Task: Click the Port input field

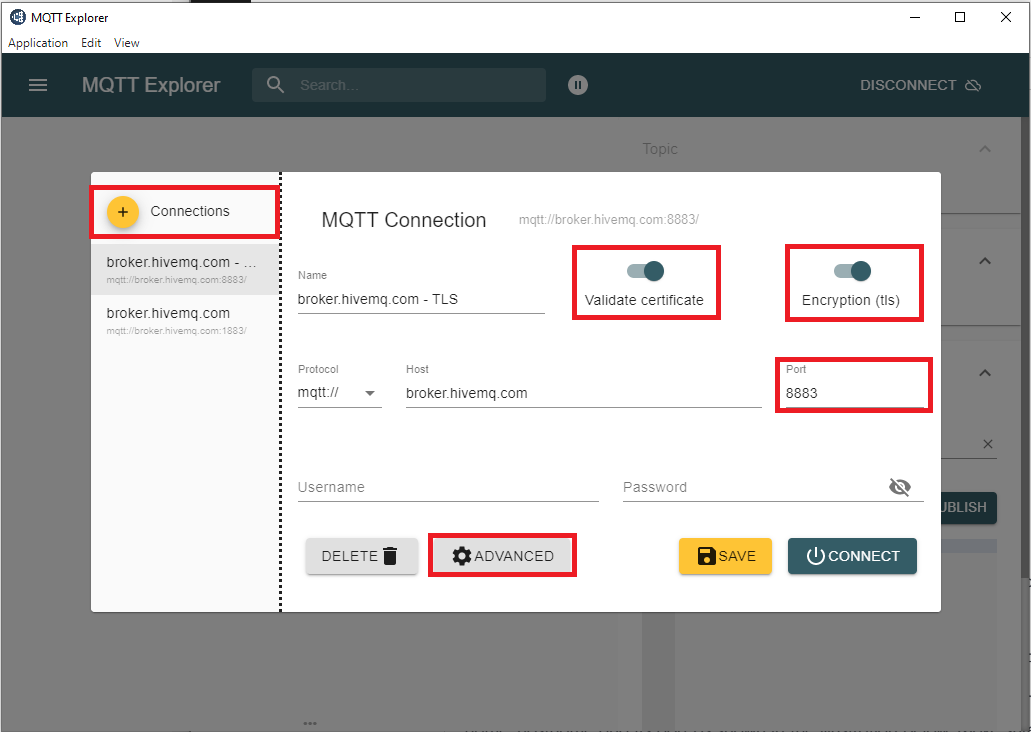Action: click(x=852, y=393)
